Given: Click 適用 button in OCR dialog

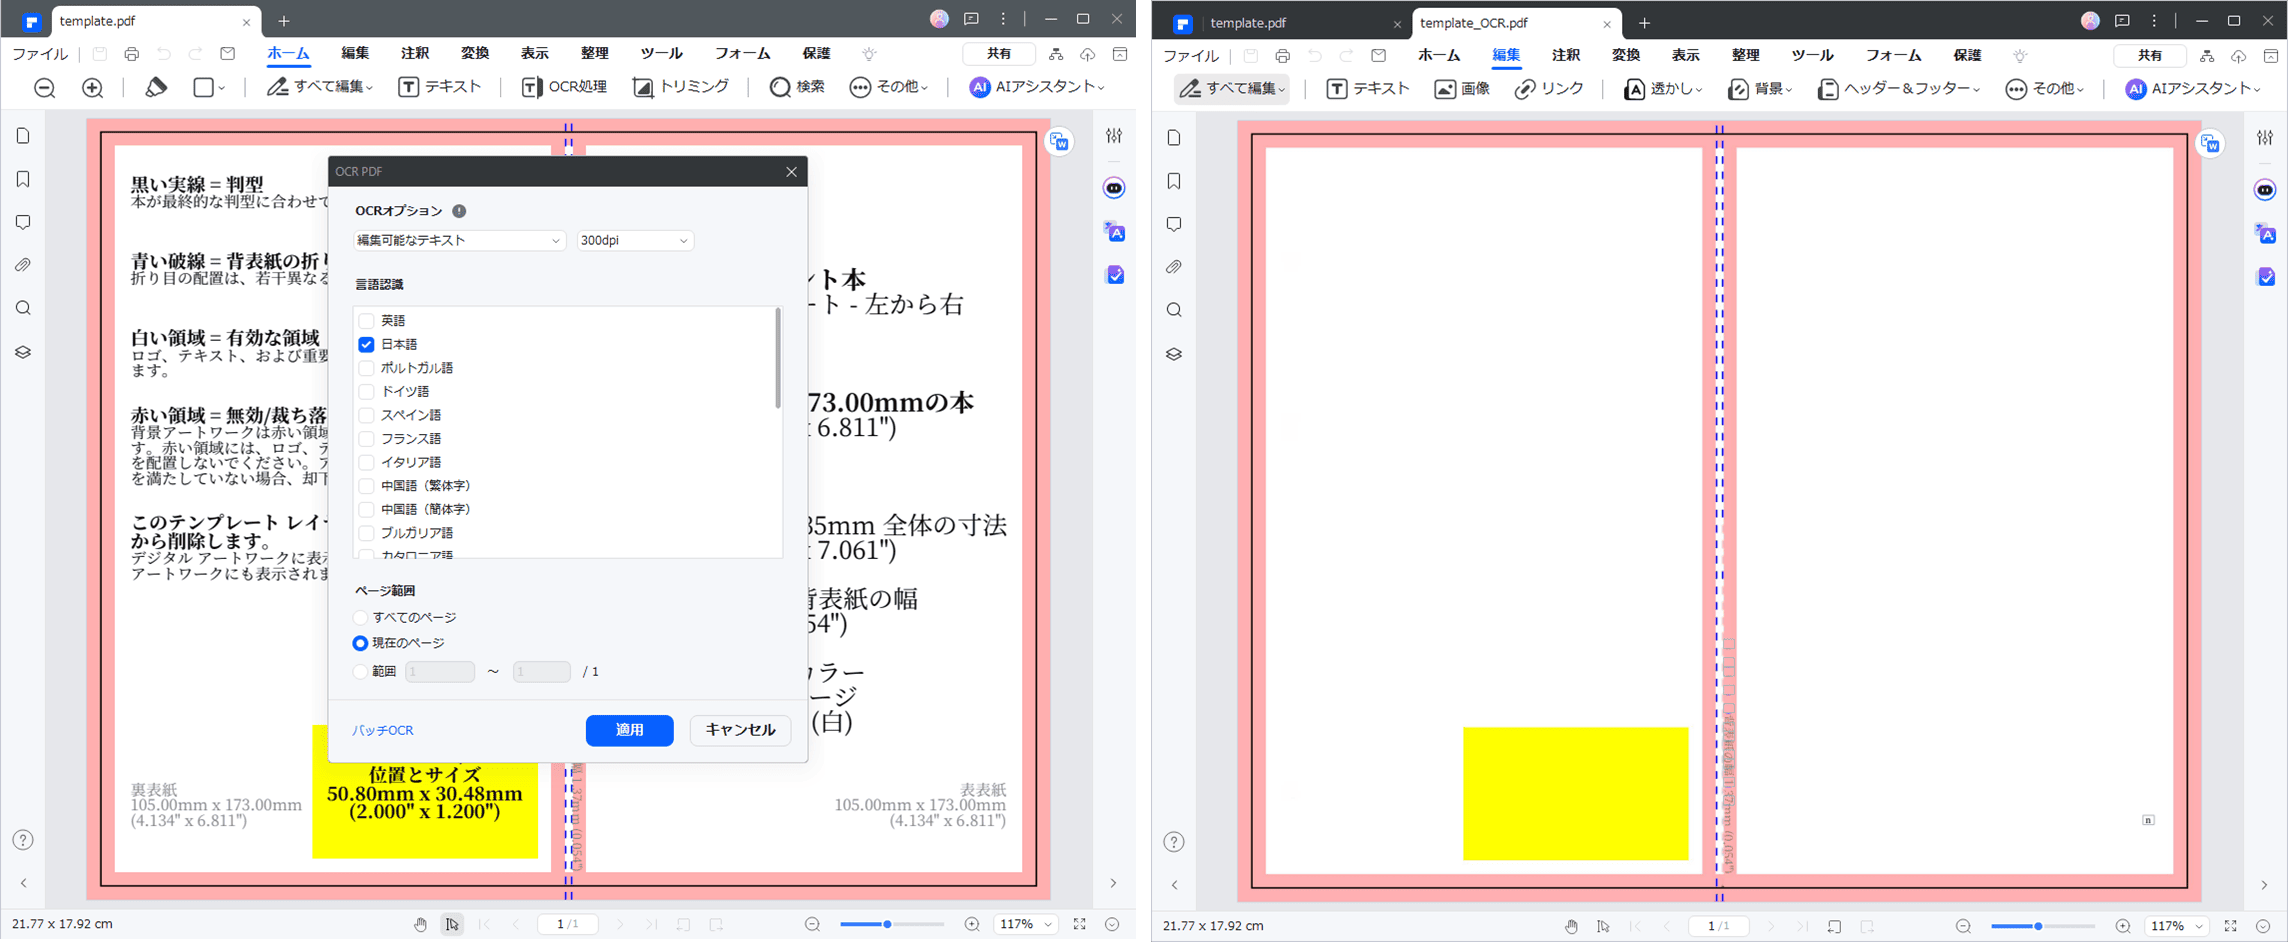Looking at the screenshot, I should click(x=629, y=730).
